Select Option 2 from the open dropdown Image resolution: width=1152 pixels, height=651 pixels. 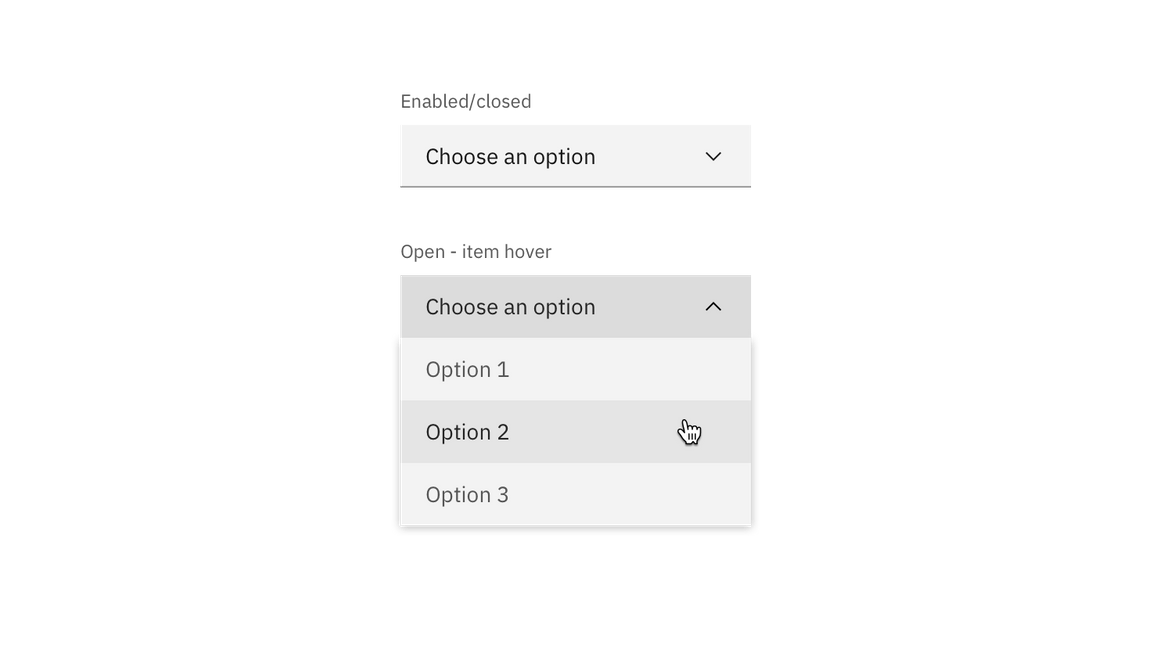coord(575,431)
